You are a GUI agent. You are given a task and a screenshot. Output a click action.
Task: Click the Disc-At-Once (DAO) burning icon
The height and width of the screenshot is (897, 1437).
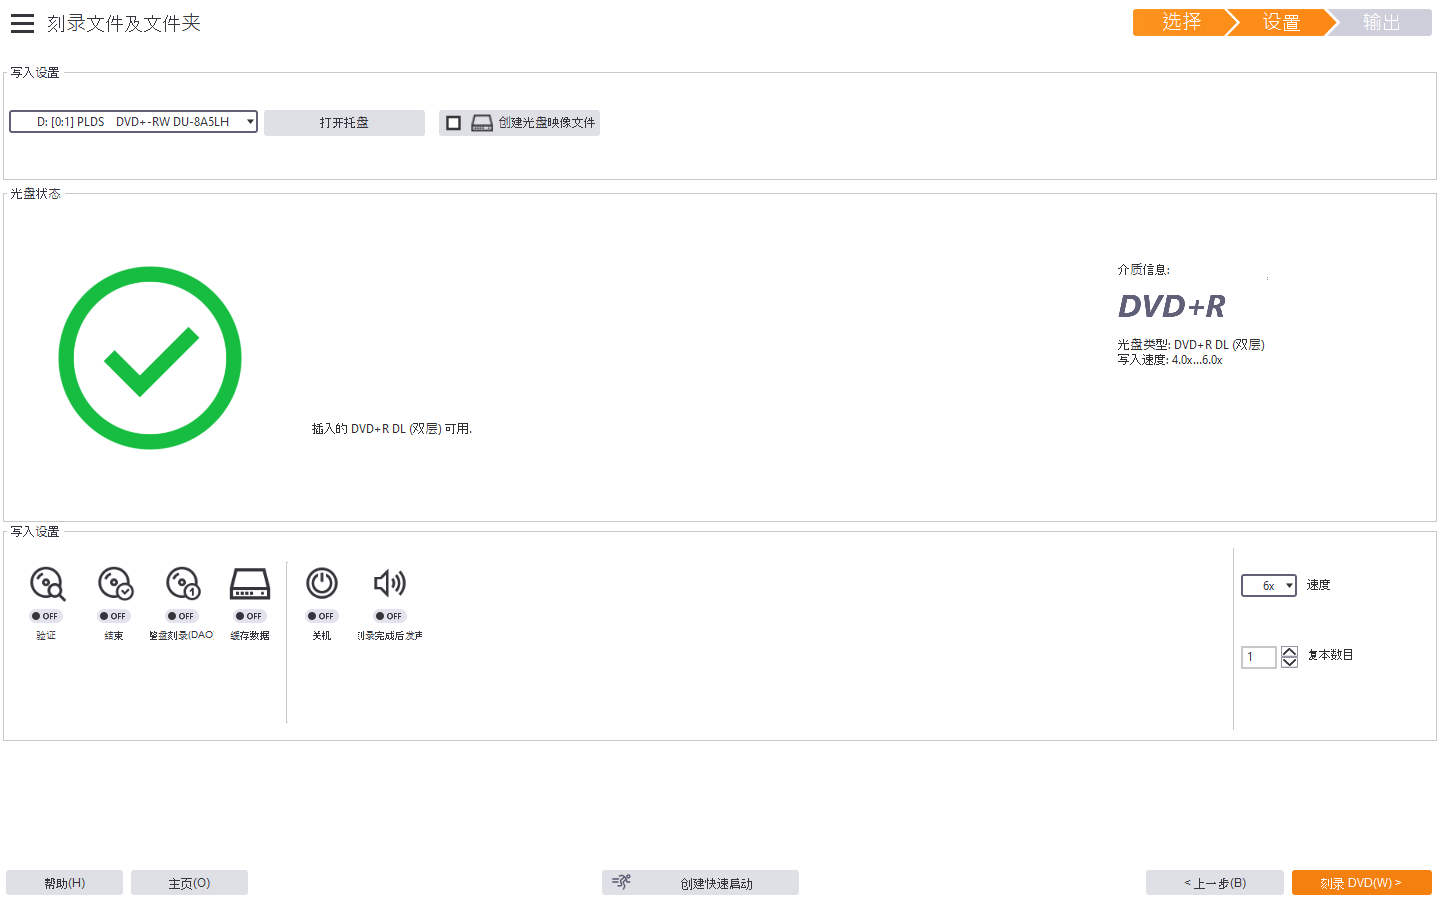(183, 583)
